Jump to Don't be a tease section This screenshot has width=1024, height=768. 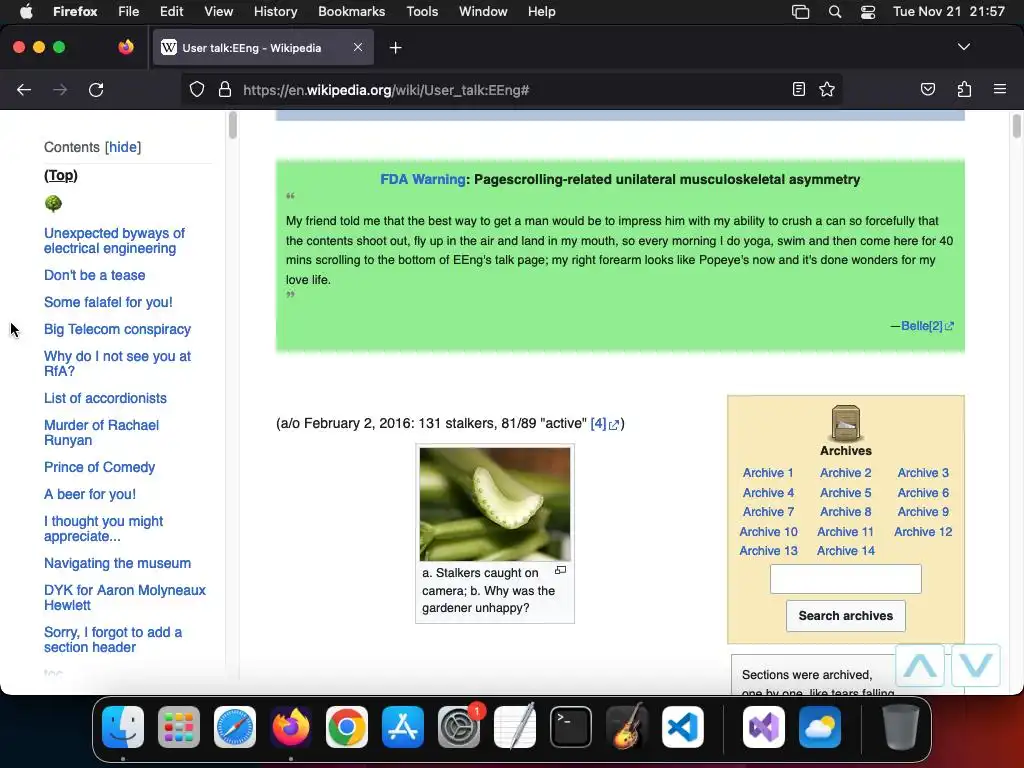pyautogui.click(x=95, y=275)
